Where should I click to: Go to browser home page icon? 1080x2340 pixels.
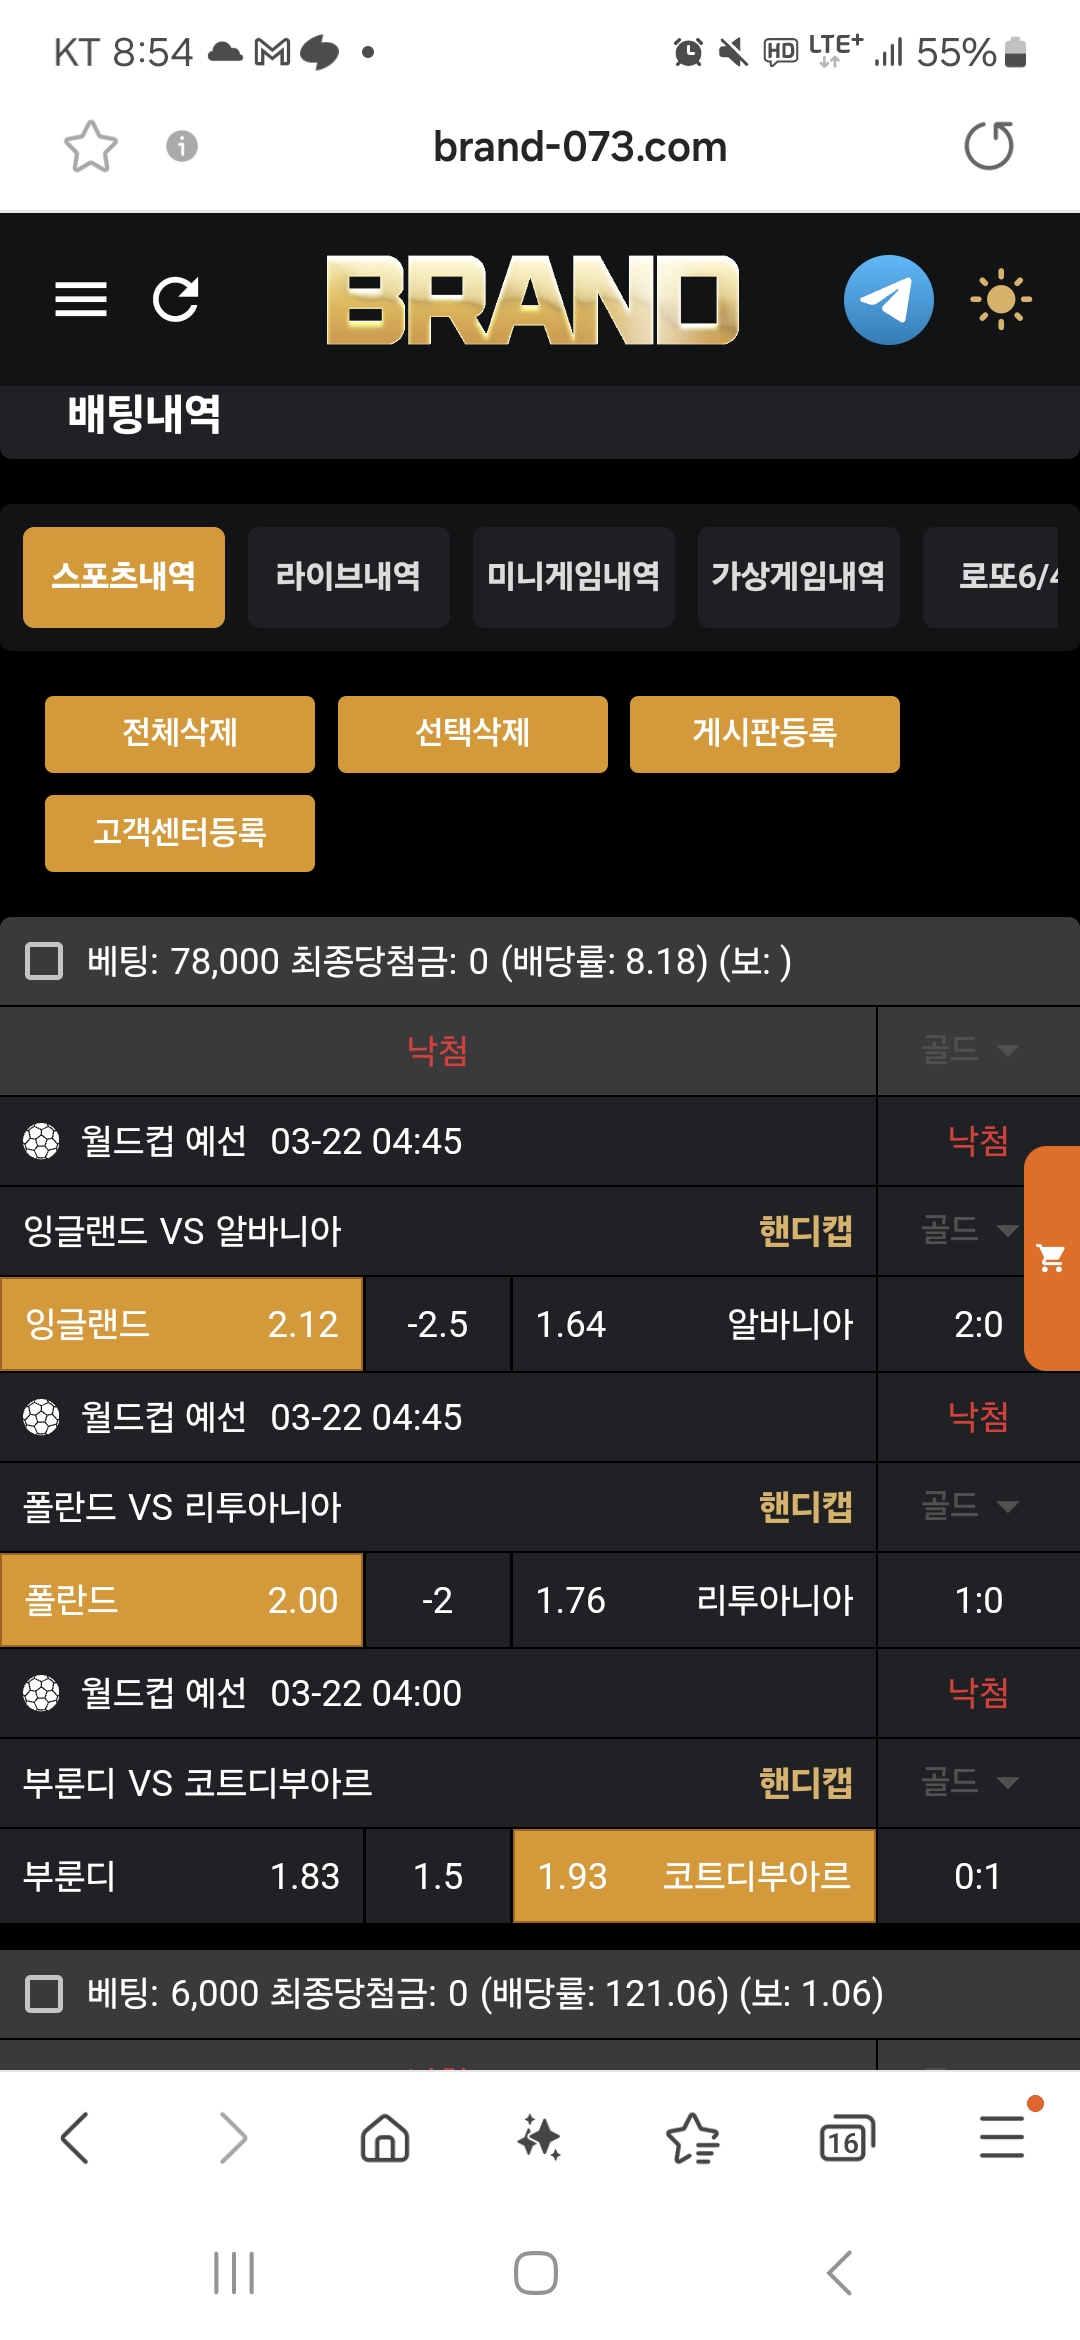pos(385,2140)
